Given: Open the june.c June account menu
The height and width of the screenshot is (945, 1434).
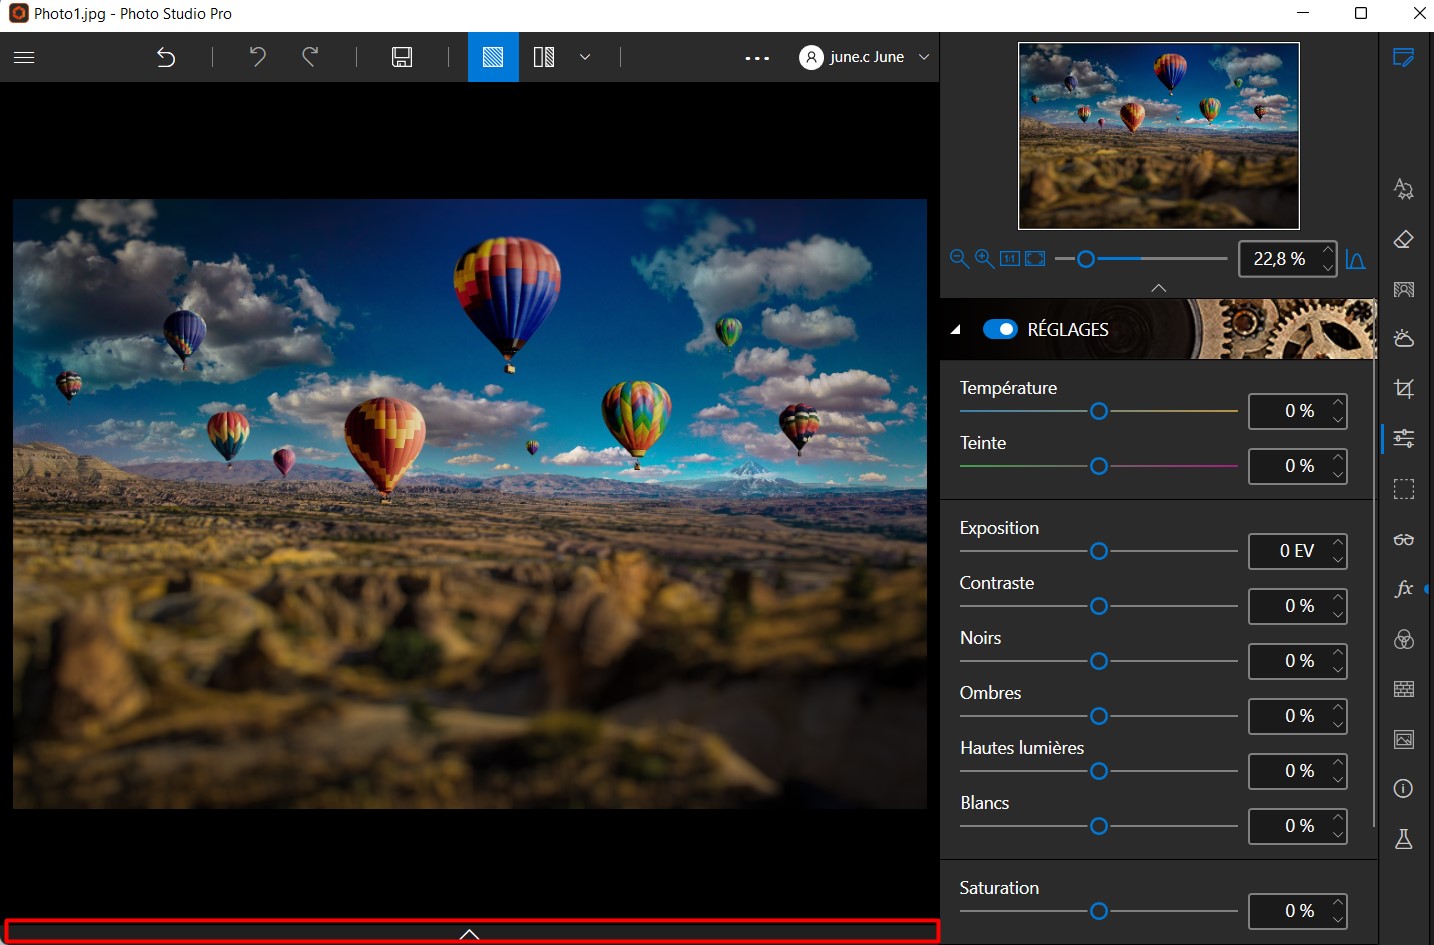Looking at the screenshot, I should (865, 57).
